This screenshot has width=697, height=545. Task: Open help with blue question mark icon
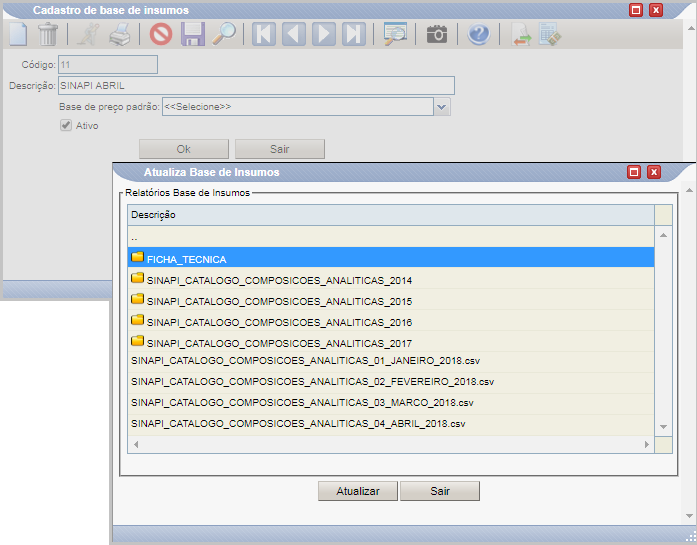pyautogui.click(x=479, y=34)
